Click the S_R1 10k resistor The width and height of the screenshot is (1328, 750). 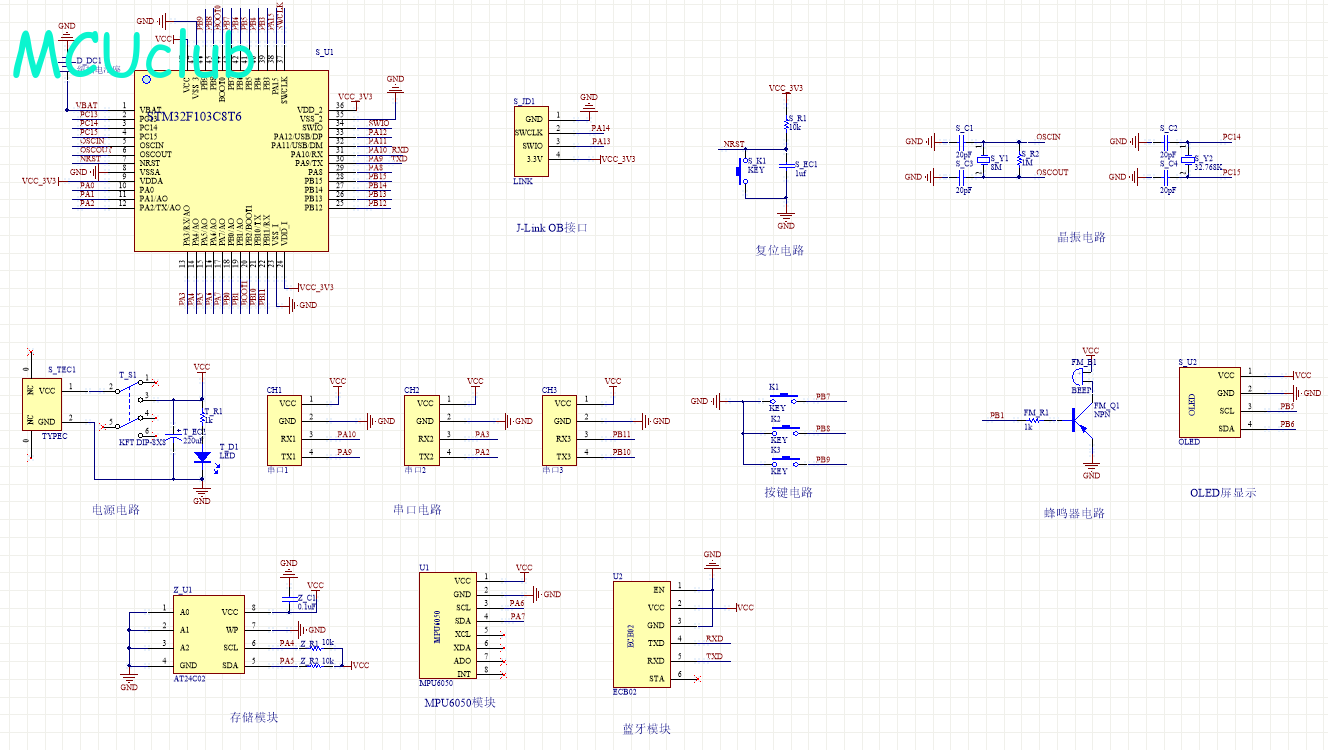[x=786, y=124]
